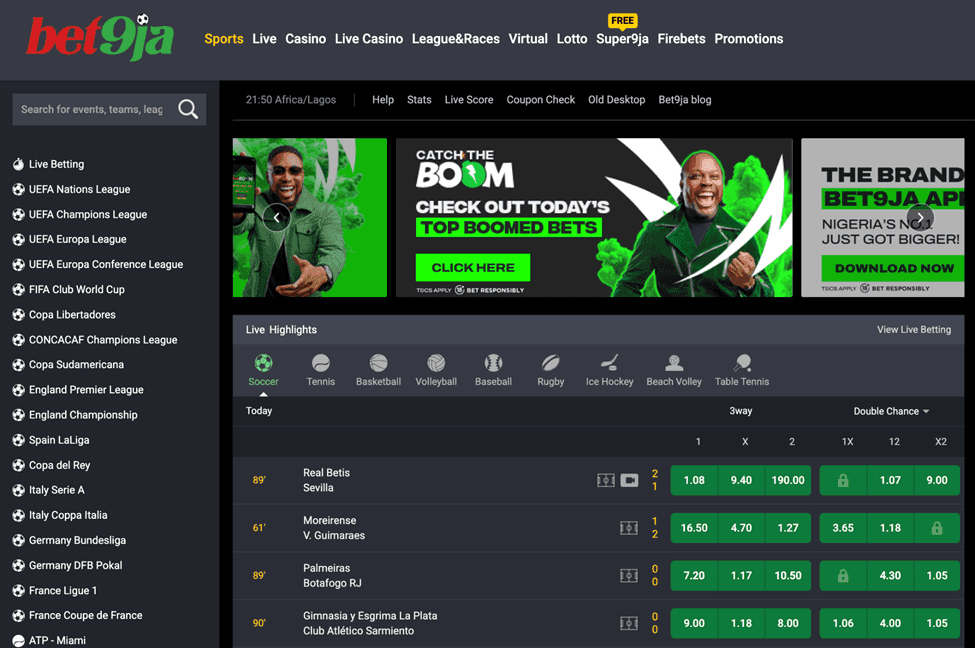This screenshot has height=648, width=975.
Task: Pick Sevilla win odds 190.00
Action: point(788,480)
